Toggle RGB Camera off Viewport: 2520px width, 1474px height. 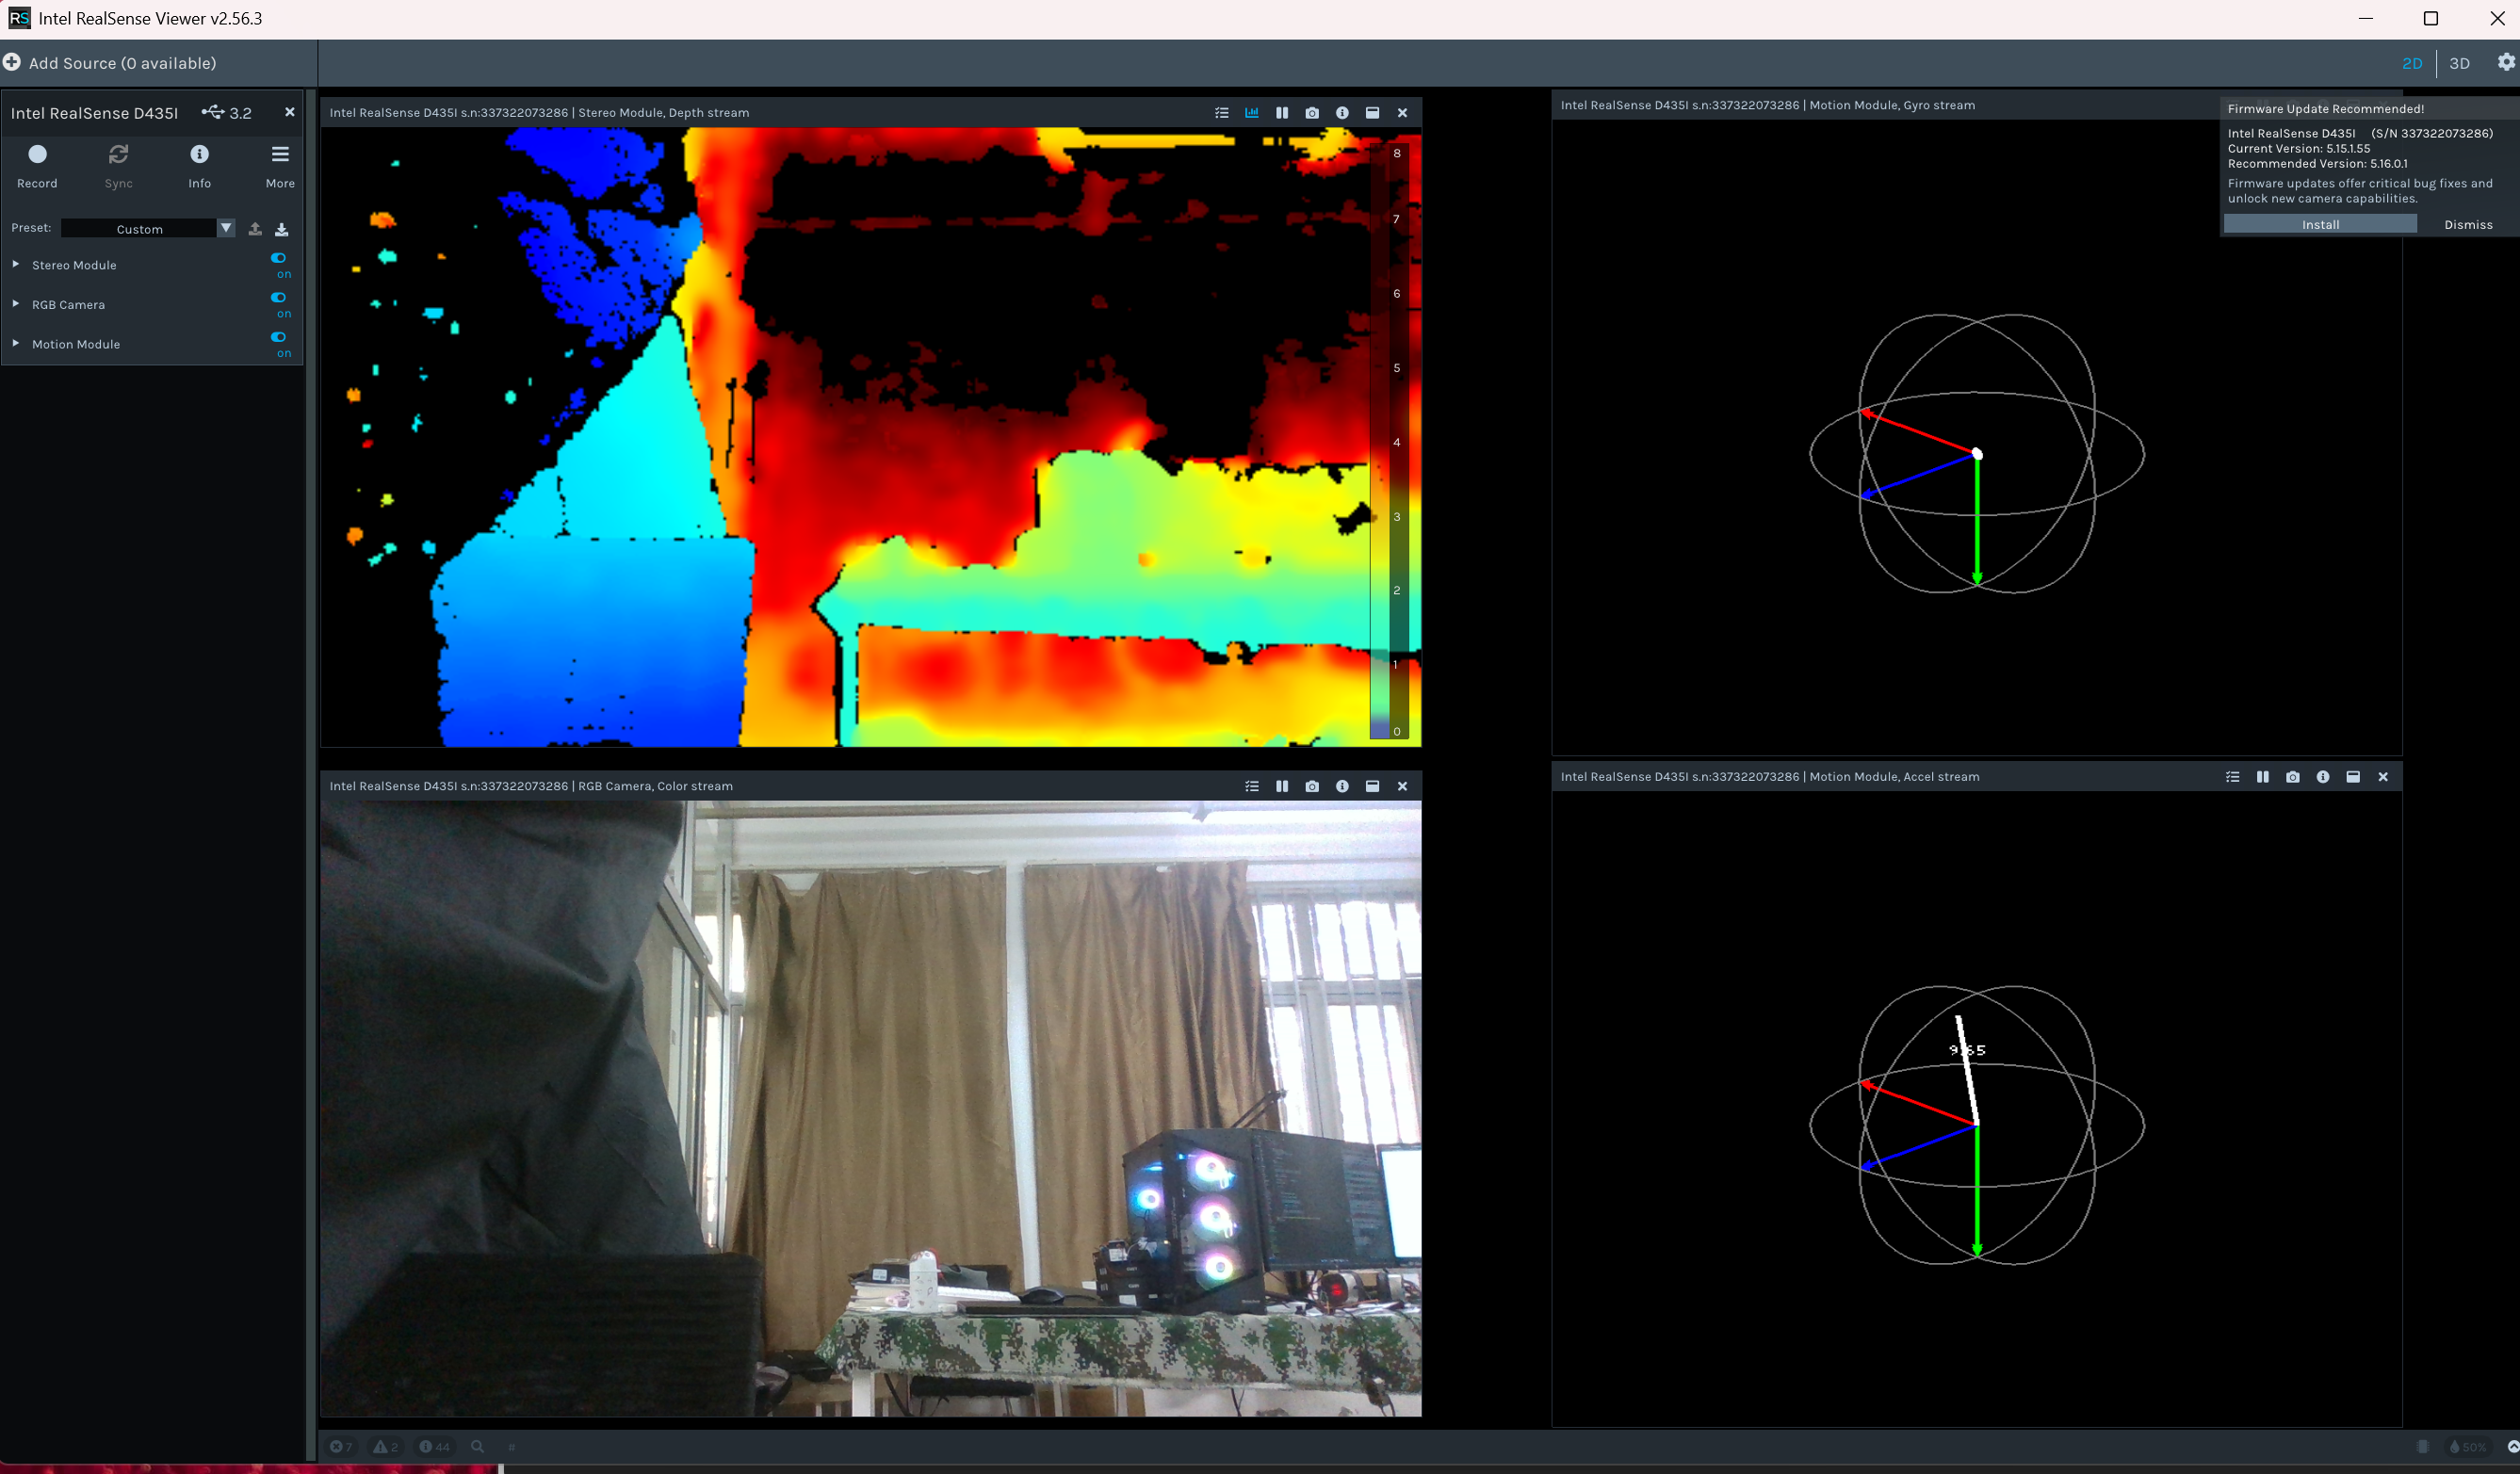click(x=279, y=297)
